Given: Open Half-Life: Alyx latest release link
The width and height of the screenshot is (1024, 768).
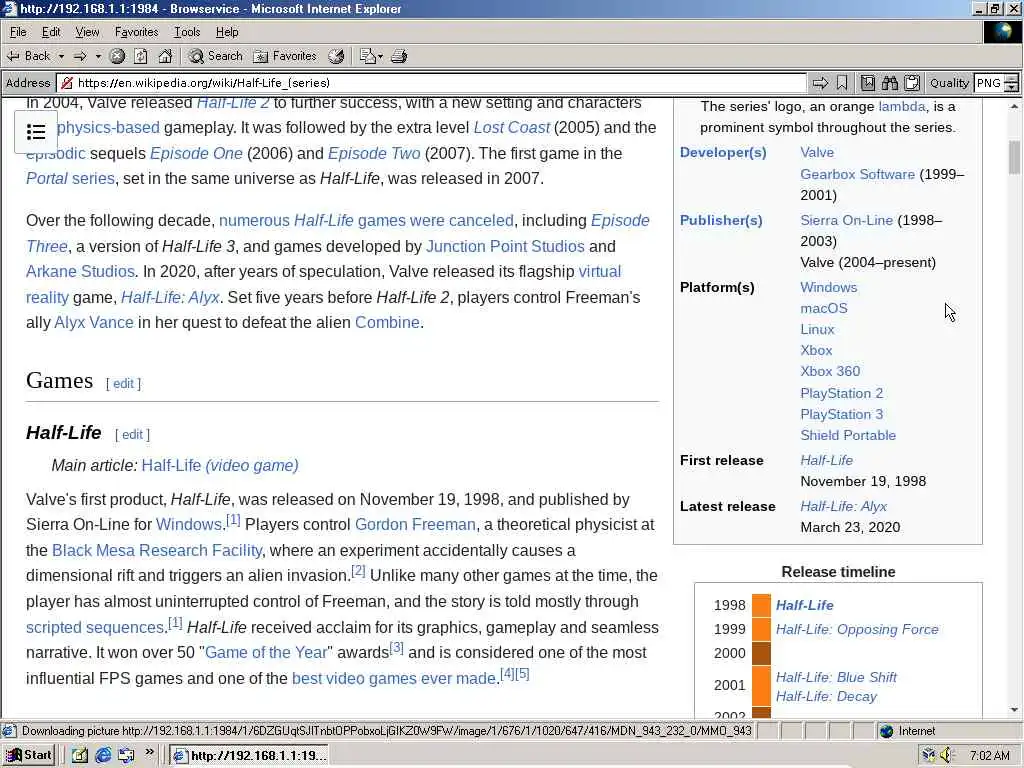Looking at the screenshot, I should pos(843,506).
